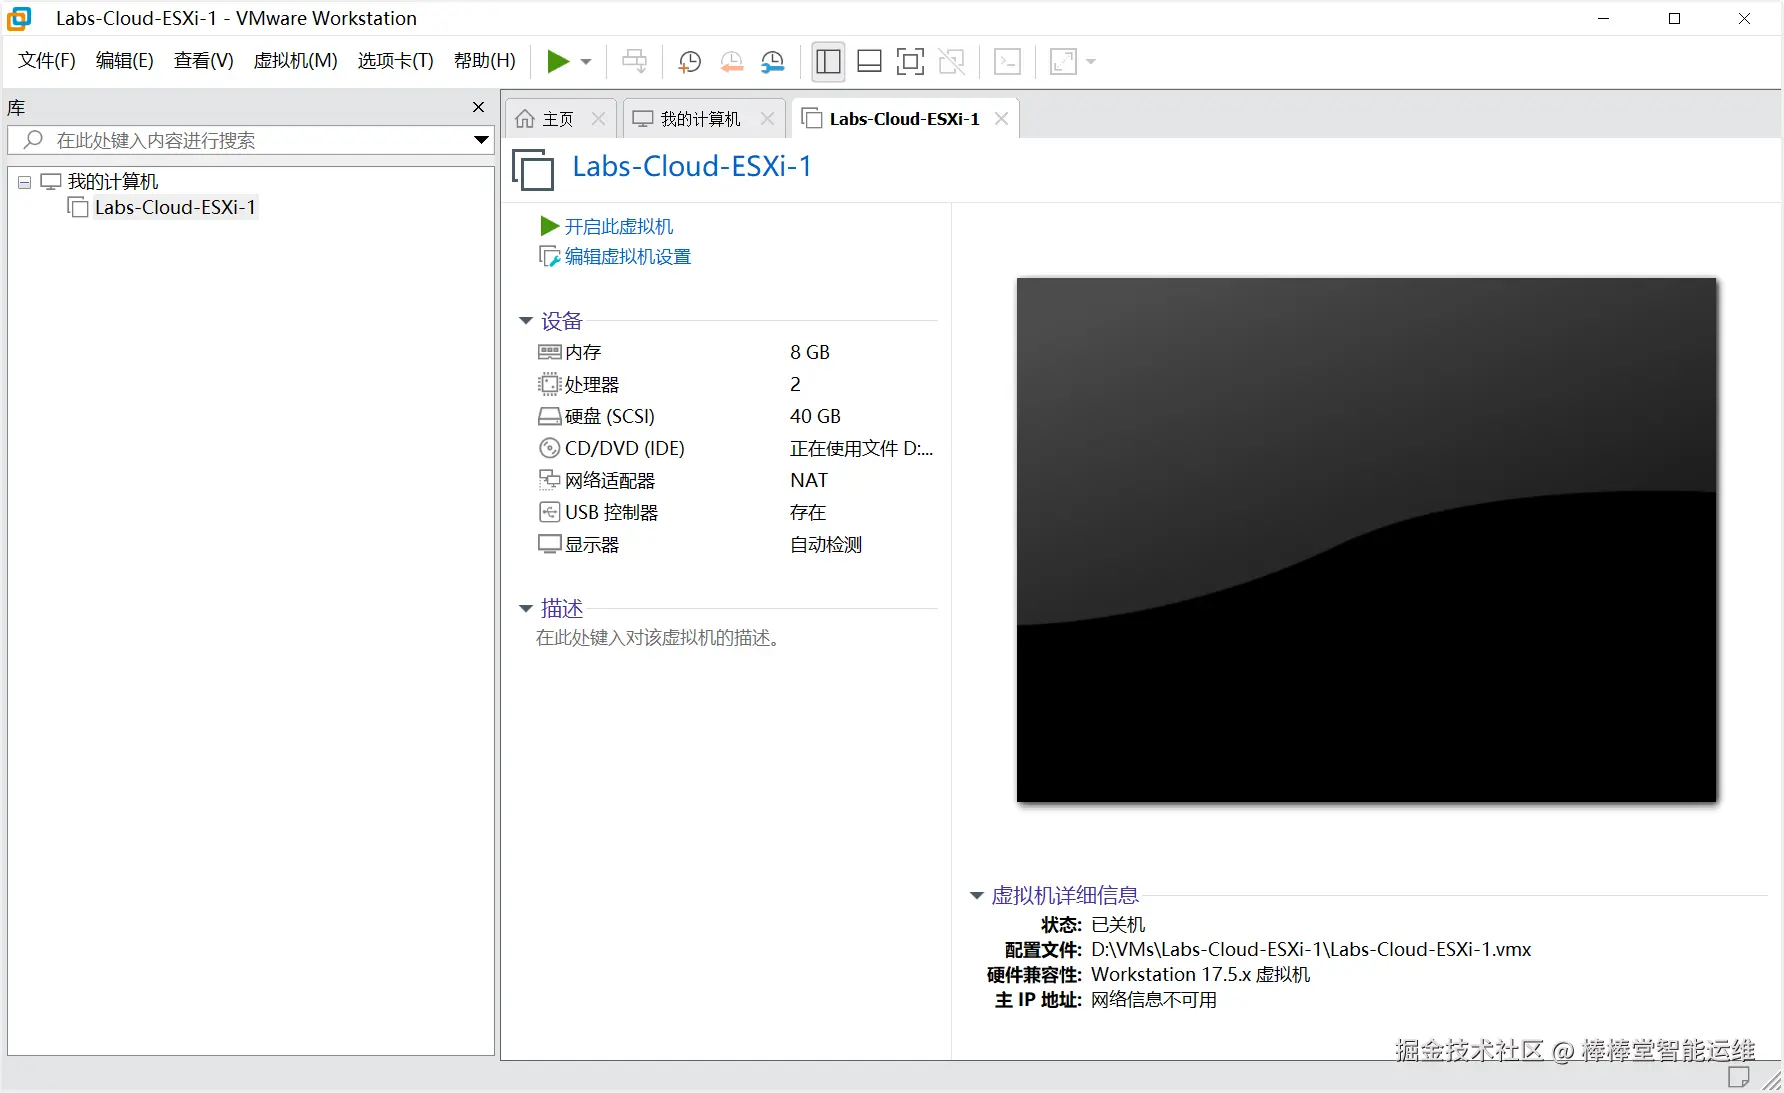Open the stretch display dropdown arrow
1784x1093 pixels.
pyautogui.click(x=1091, y=62)
